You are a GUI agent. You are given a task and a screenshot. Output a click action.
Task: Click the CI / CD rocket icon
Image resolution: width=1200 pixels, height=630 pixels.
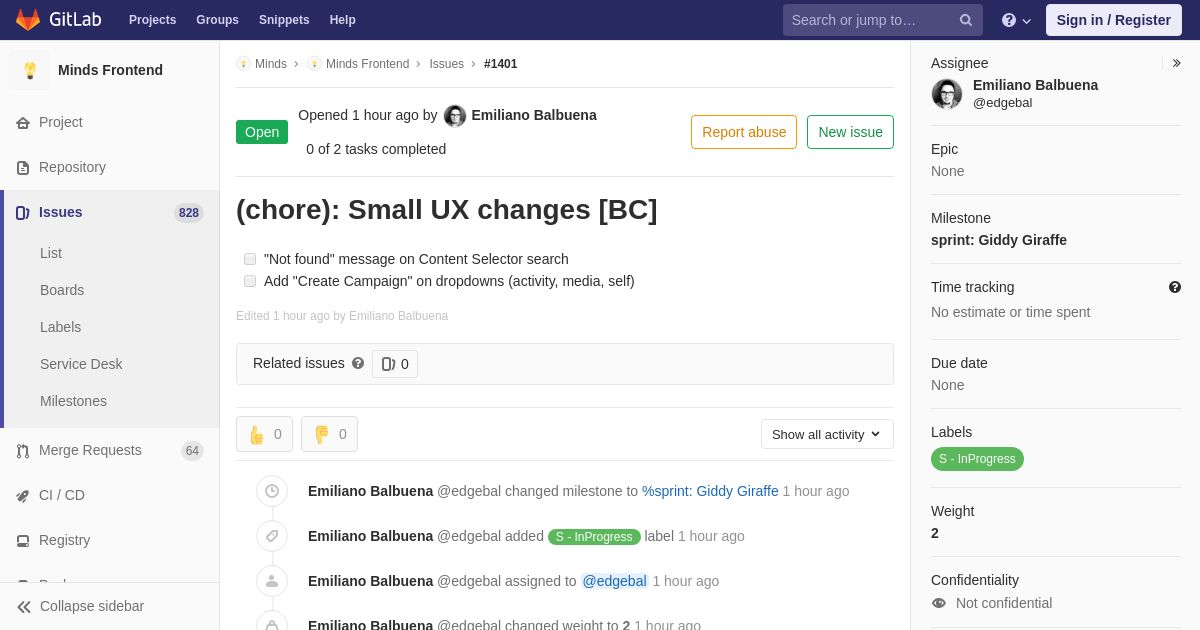pyautogui.click(x=22, y=496)
